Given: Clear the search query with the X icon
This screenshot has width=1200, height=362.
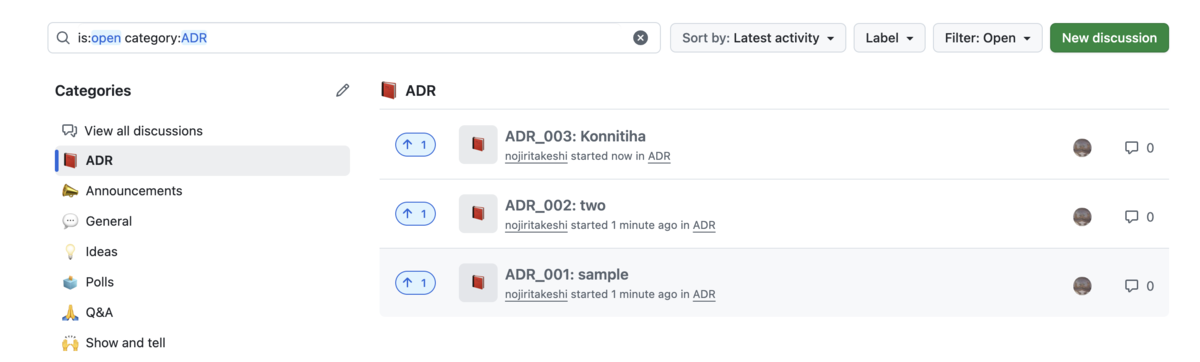Looking at the screenshot, I should (x=640, y=38).
